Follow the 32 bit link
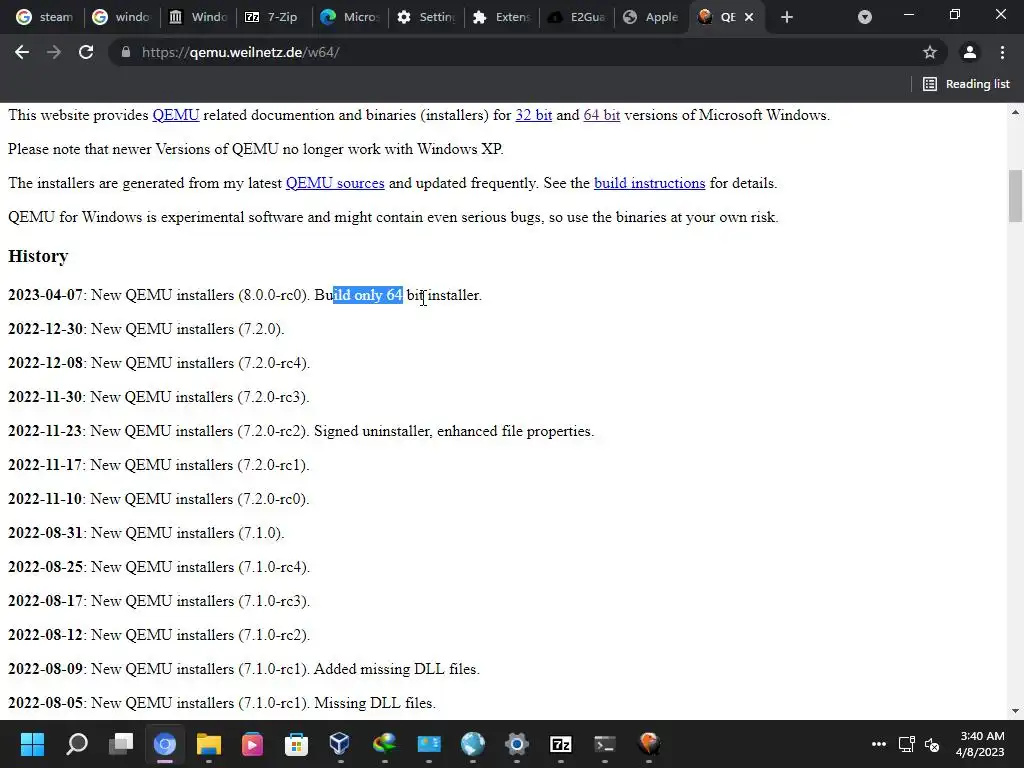Image resolution: width=1024 pixels, height=768 pixels. point(534,115)
